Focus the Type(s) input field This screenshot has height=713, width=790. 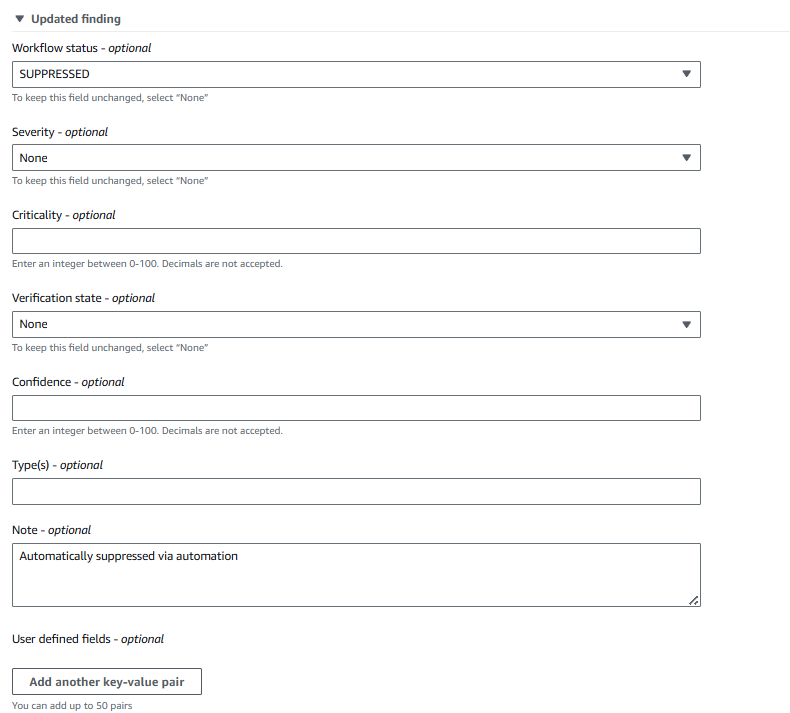(x=356, y=491)
